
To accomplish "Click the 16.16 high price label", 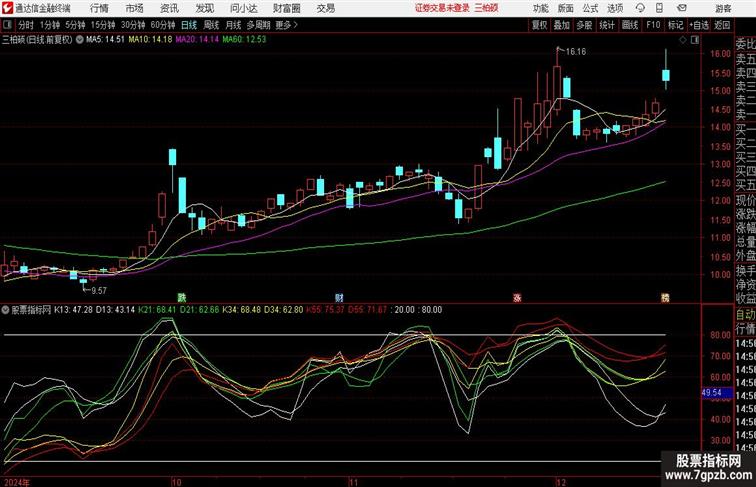I will (x=576, y=52).
